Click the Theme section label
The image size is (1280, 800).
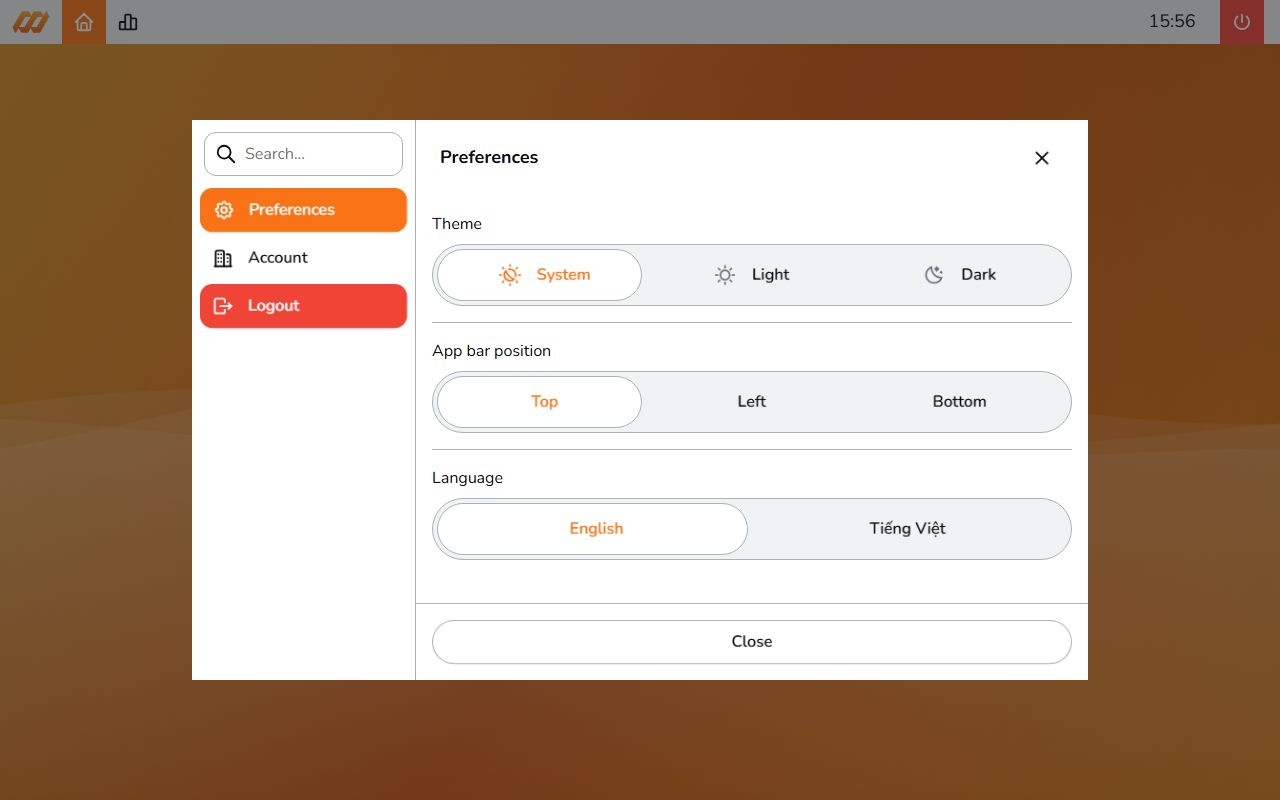(x=457, y=224)
